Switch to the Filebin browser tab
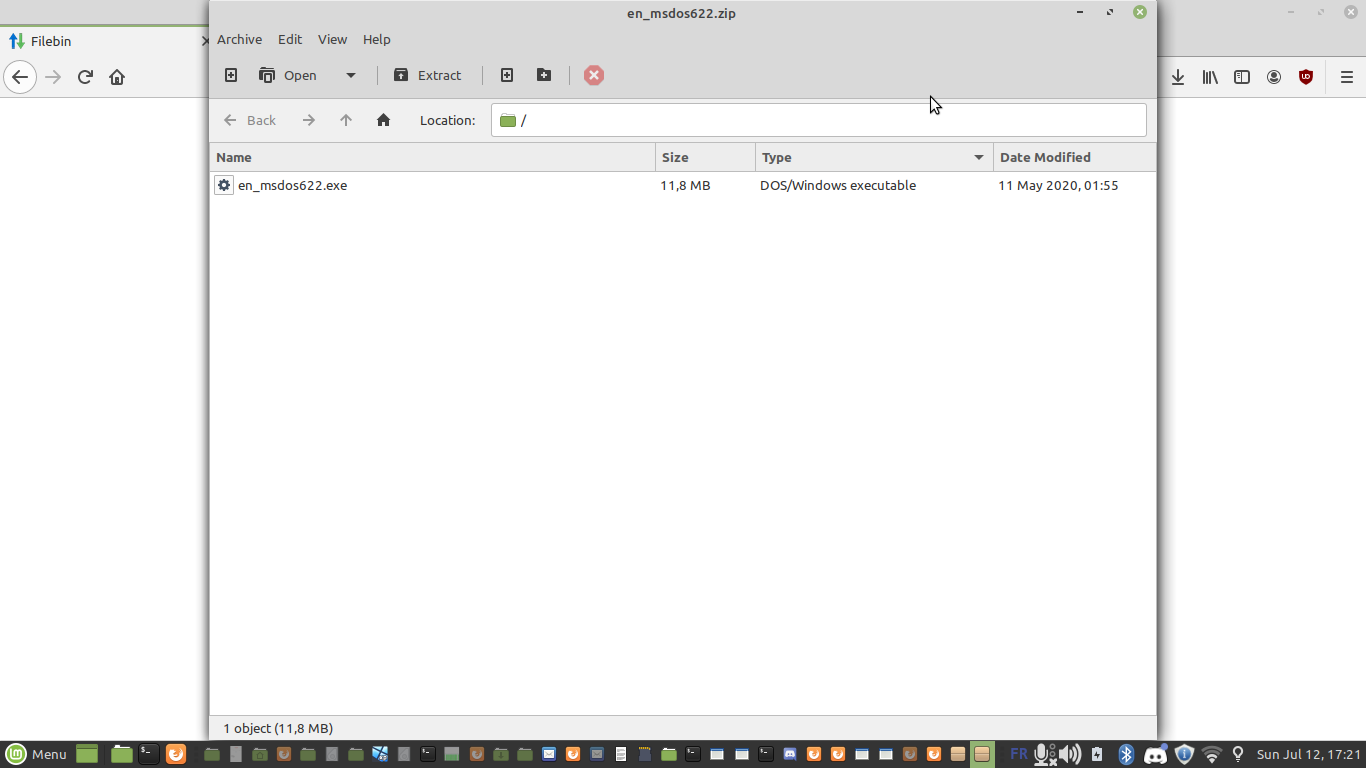Screen dimensions: 1366x768 pyautogui.click(x=104, y=41)
